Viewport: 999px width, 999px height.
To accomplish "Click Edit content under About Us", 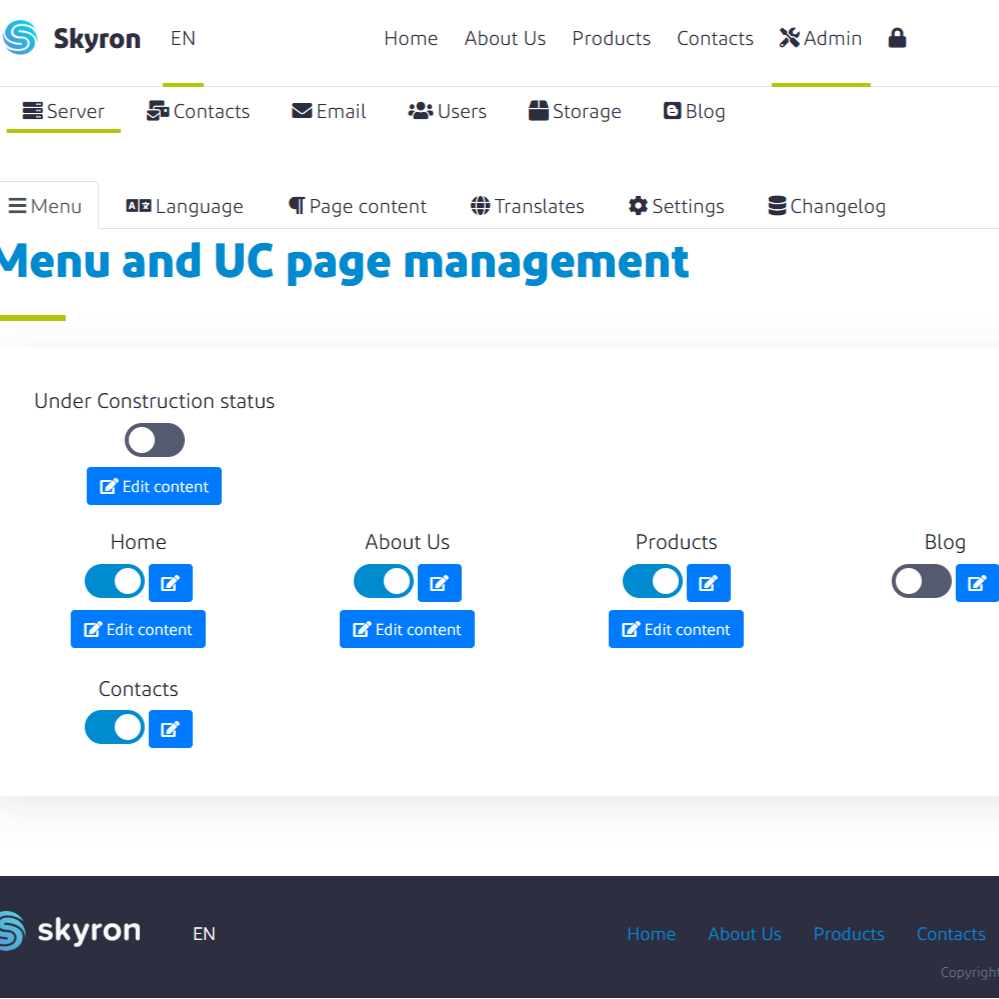I will (406, 629).
